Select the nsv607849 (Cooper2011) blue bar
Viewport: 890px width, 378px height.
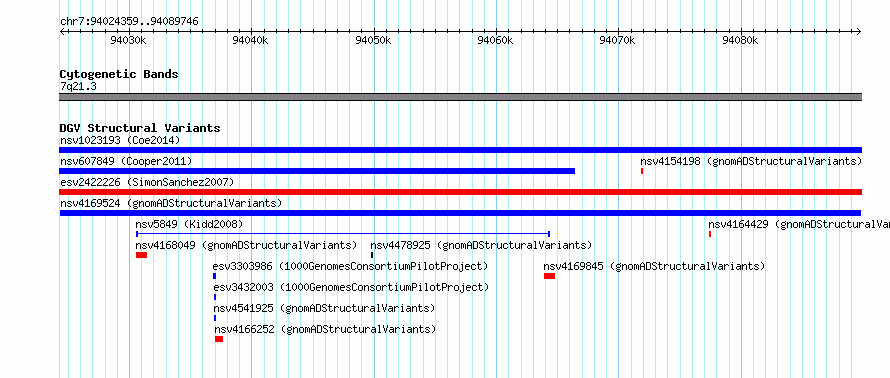pos(317,171)
